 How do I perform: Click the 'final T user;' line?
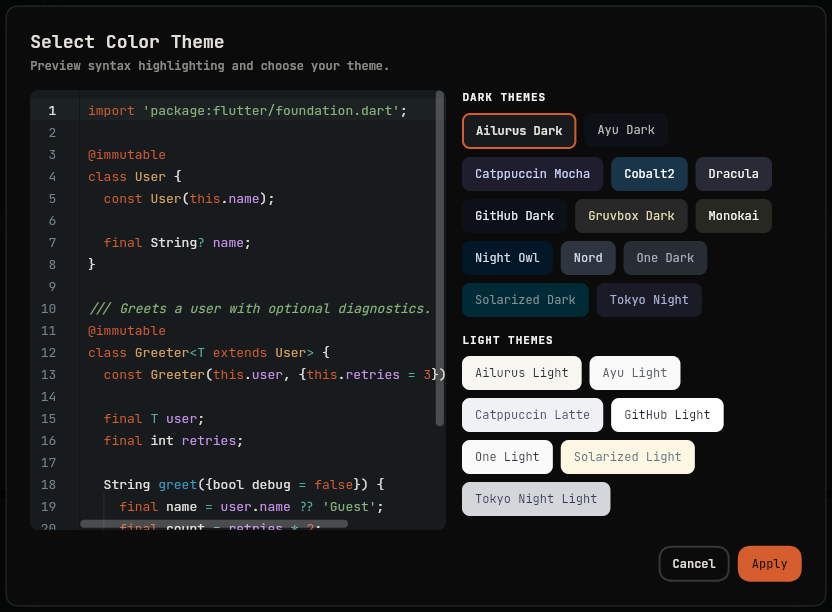[153, 419]
